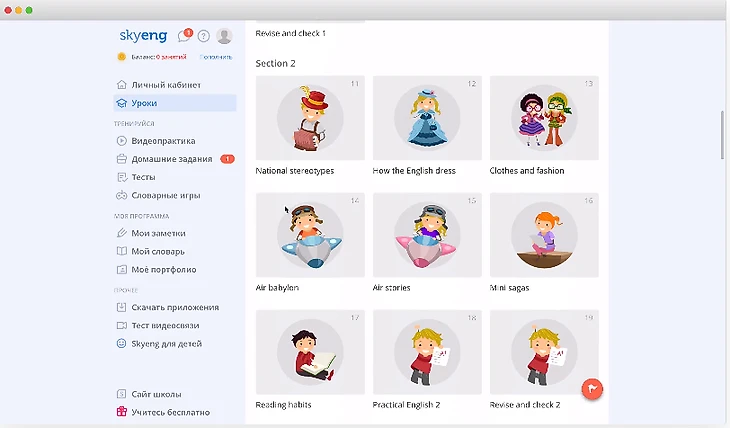Click the yellow minimize window button
The width and height of the screenshot is (730, 428).
(x=19, y=10)
